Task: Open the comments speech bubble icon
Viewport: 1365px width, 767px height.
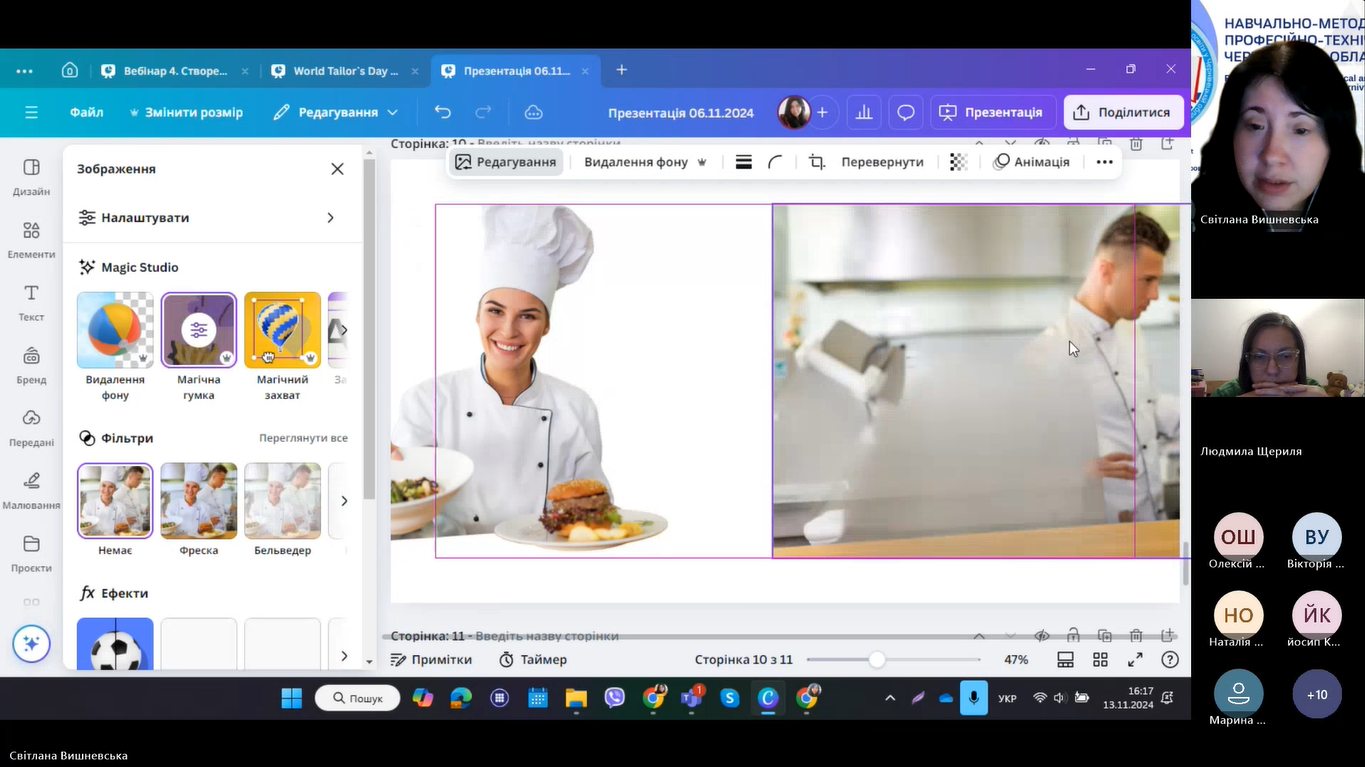Action: [x=906, y=112]
